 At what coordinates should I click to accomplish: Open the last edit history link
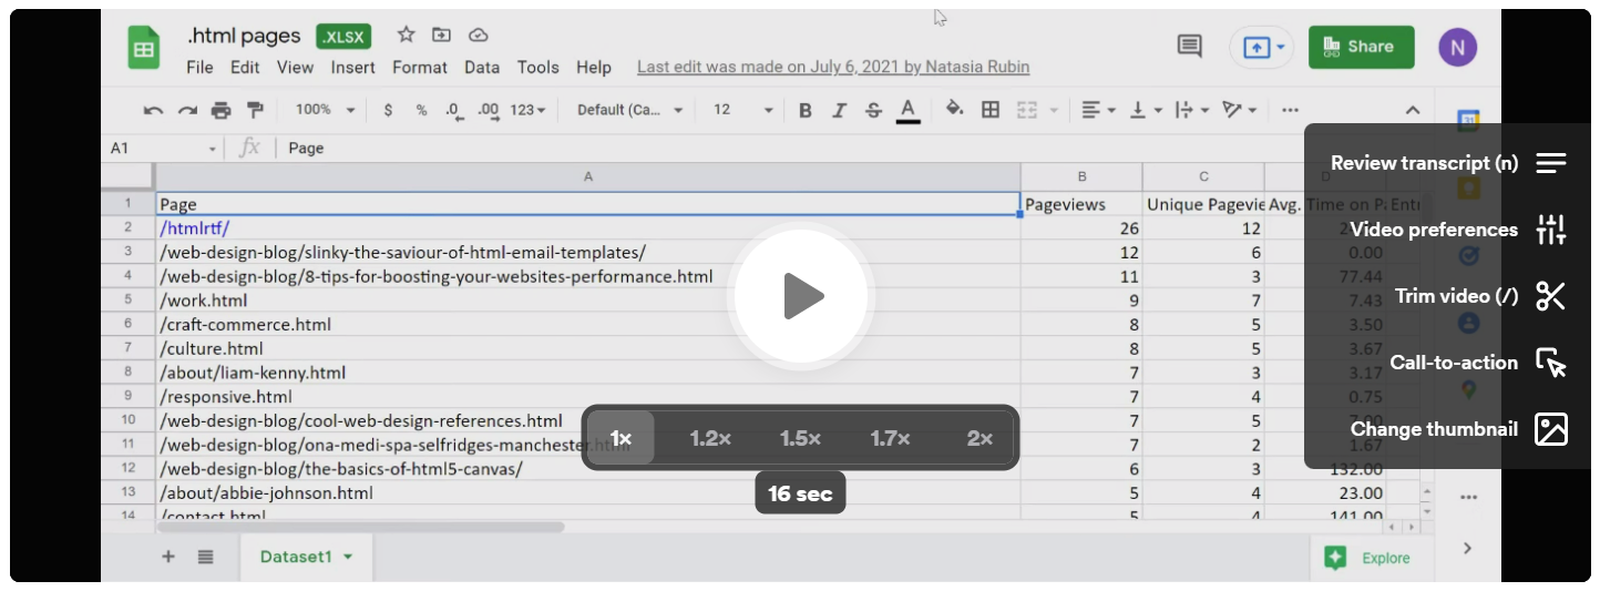[x=833, y=67]
